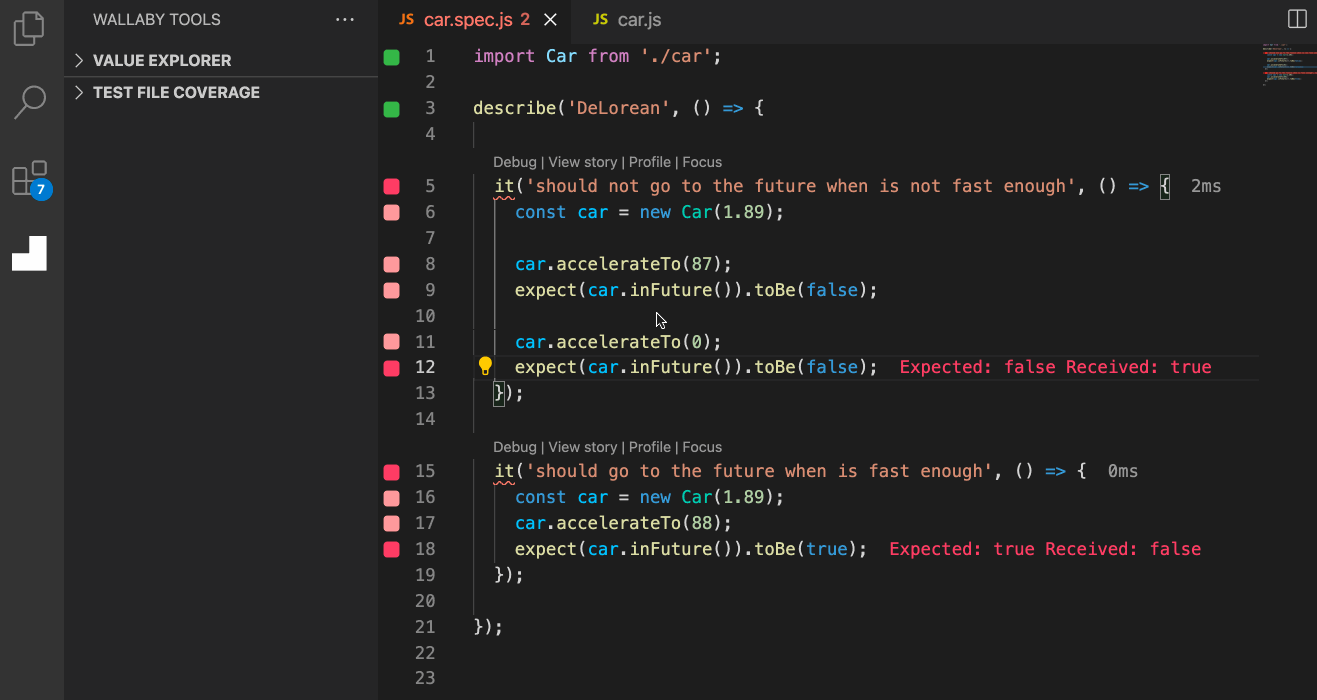
Task: Expand the Value Explorer section
Action: click(162, 60)
